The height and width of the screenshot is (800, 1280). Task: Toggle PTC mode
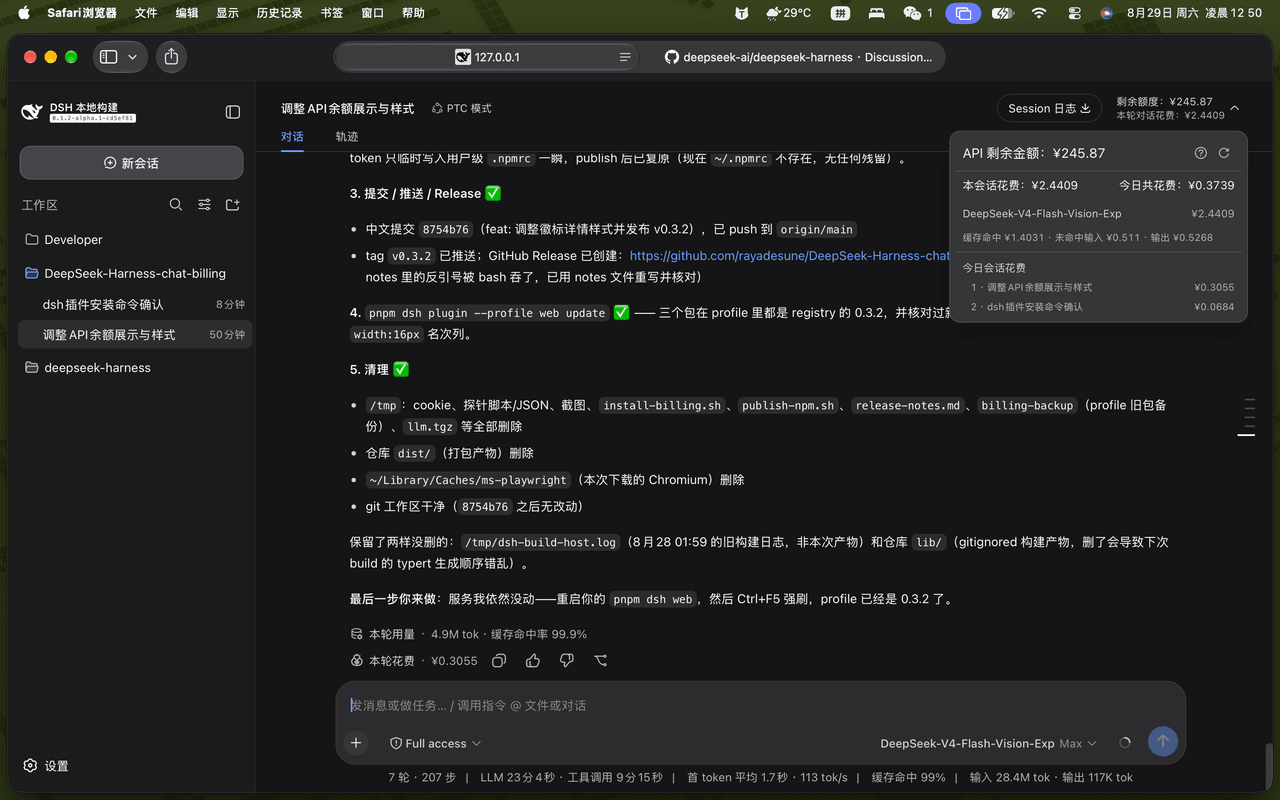pos(462,108)
